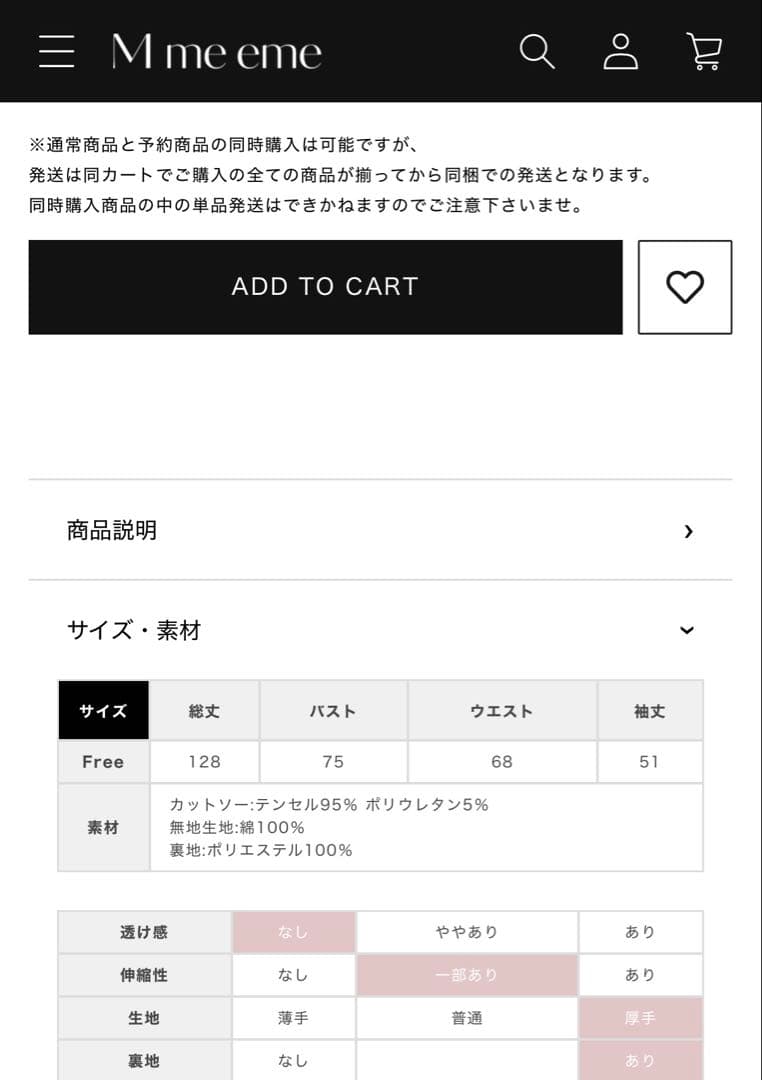The width and height of the screenshot is (762, 1080).
Task: Click the search magnifier icon
Action: pyautogui.click(x=537, y=51)
